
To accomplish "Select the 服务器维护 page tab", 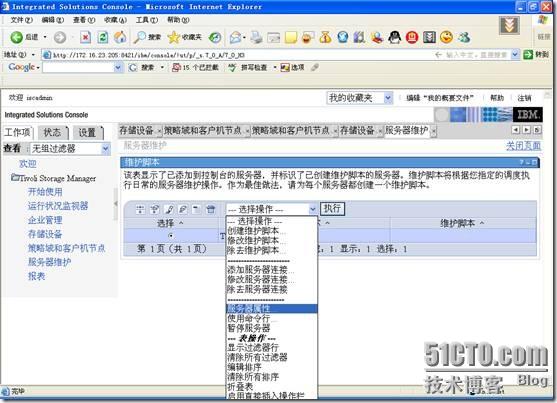I will [x=407, y=130].
